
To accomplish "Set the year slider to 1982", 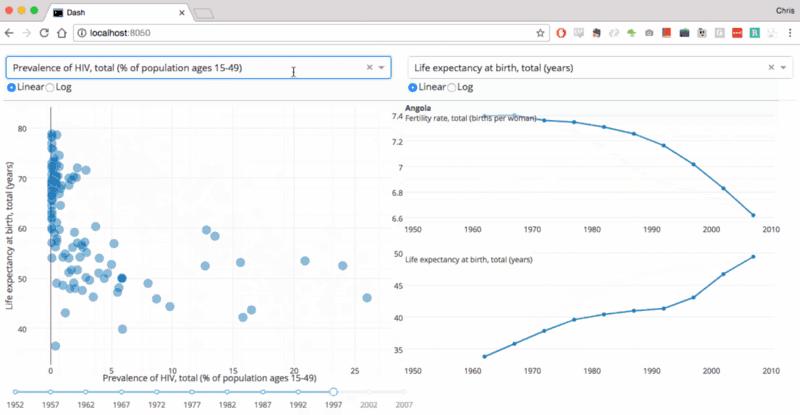I will coord(227,392).
